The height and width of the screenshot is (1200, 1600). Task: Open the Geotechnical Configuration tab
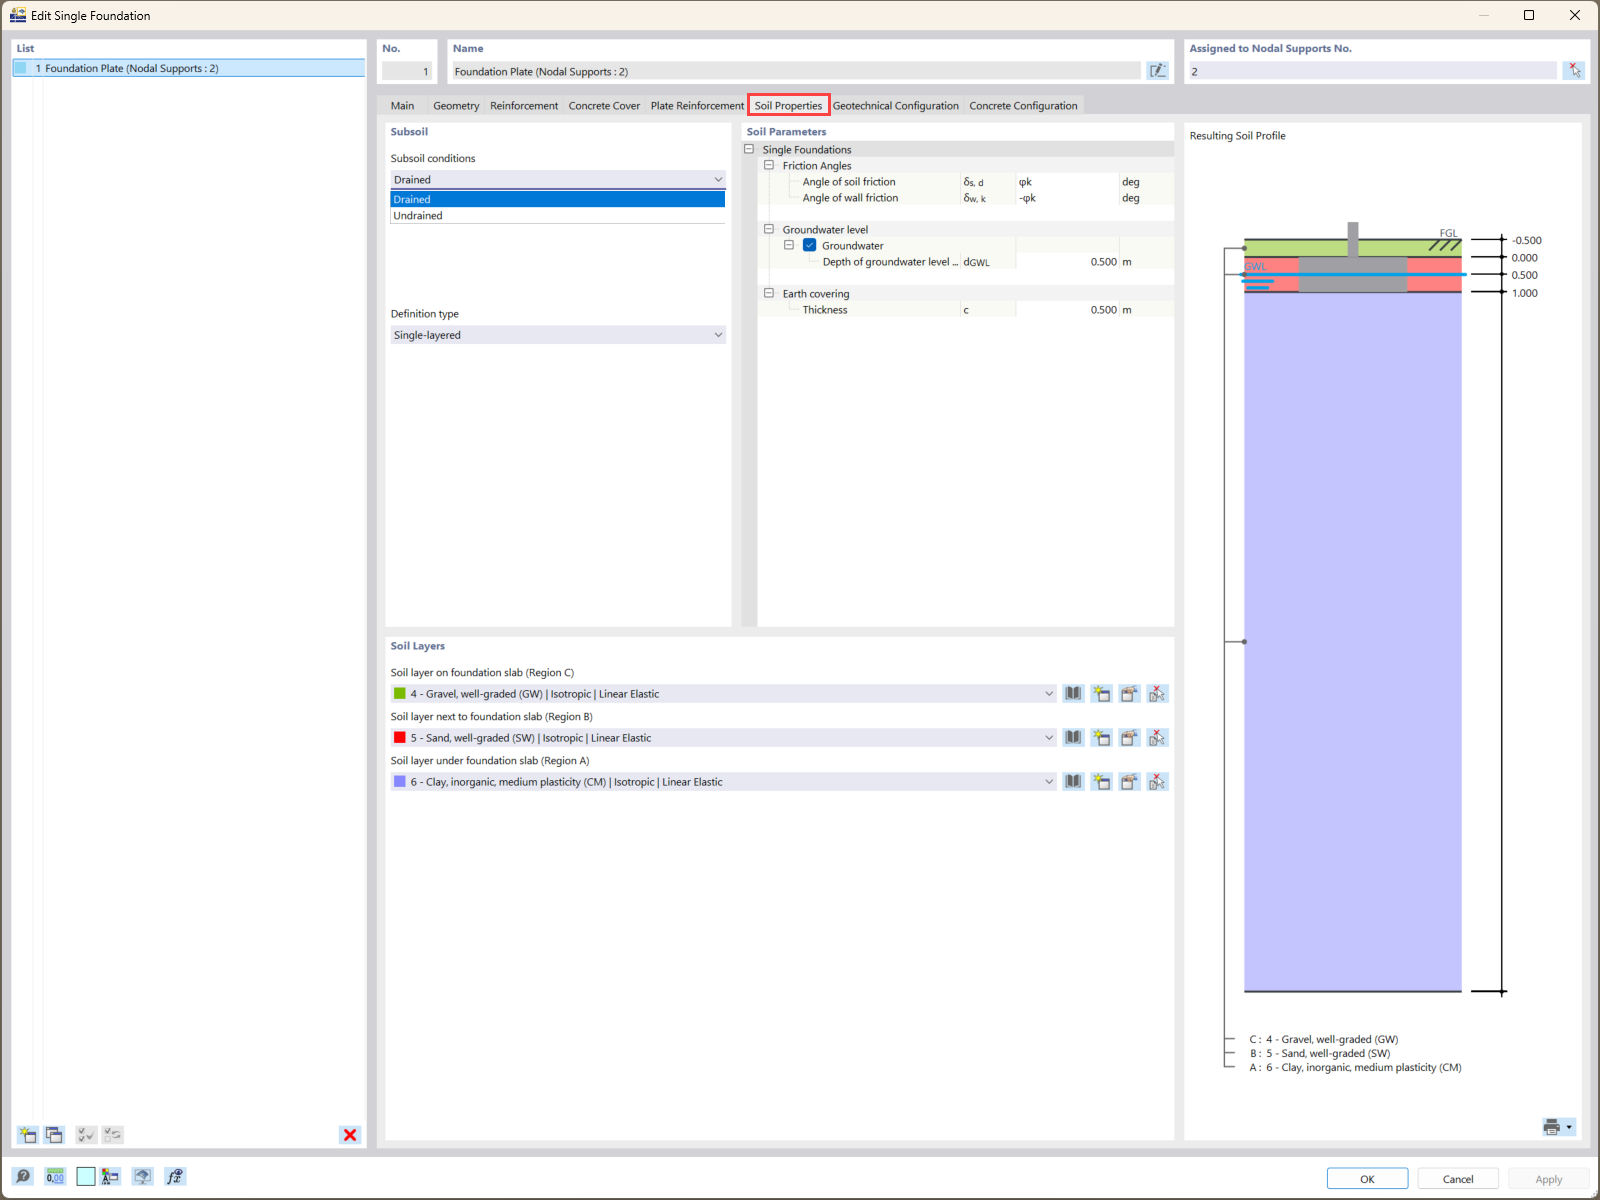(x=896, y=105)
